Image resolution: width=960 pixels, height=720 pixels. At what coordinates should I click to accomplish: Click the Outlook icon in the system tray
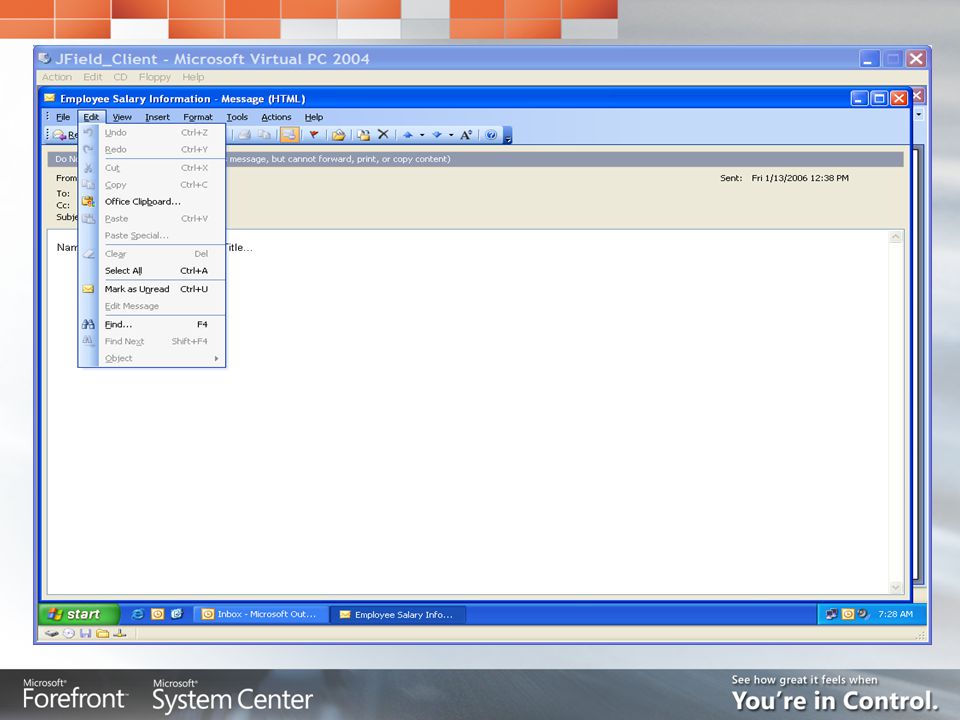point(848,613)
